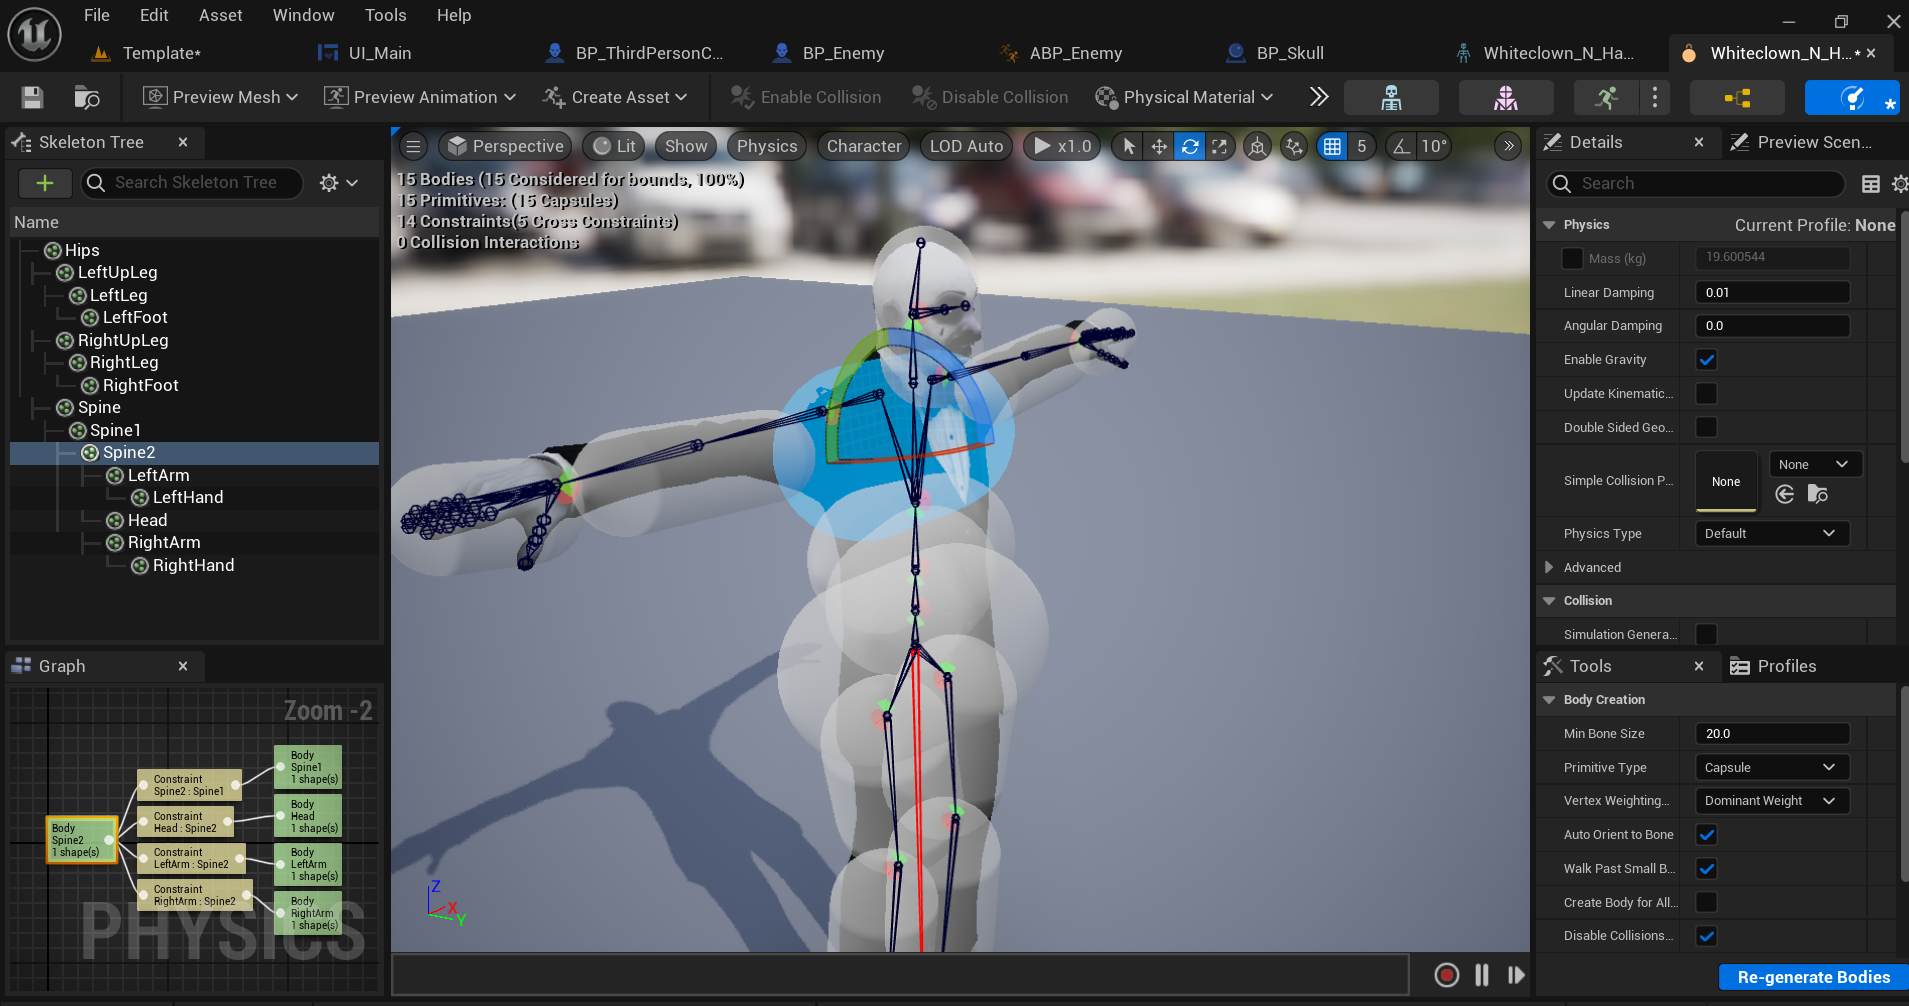Open the Tools menu
The image size is (1909, 1006).
pyautogui.click(x=385, y=15)
